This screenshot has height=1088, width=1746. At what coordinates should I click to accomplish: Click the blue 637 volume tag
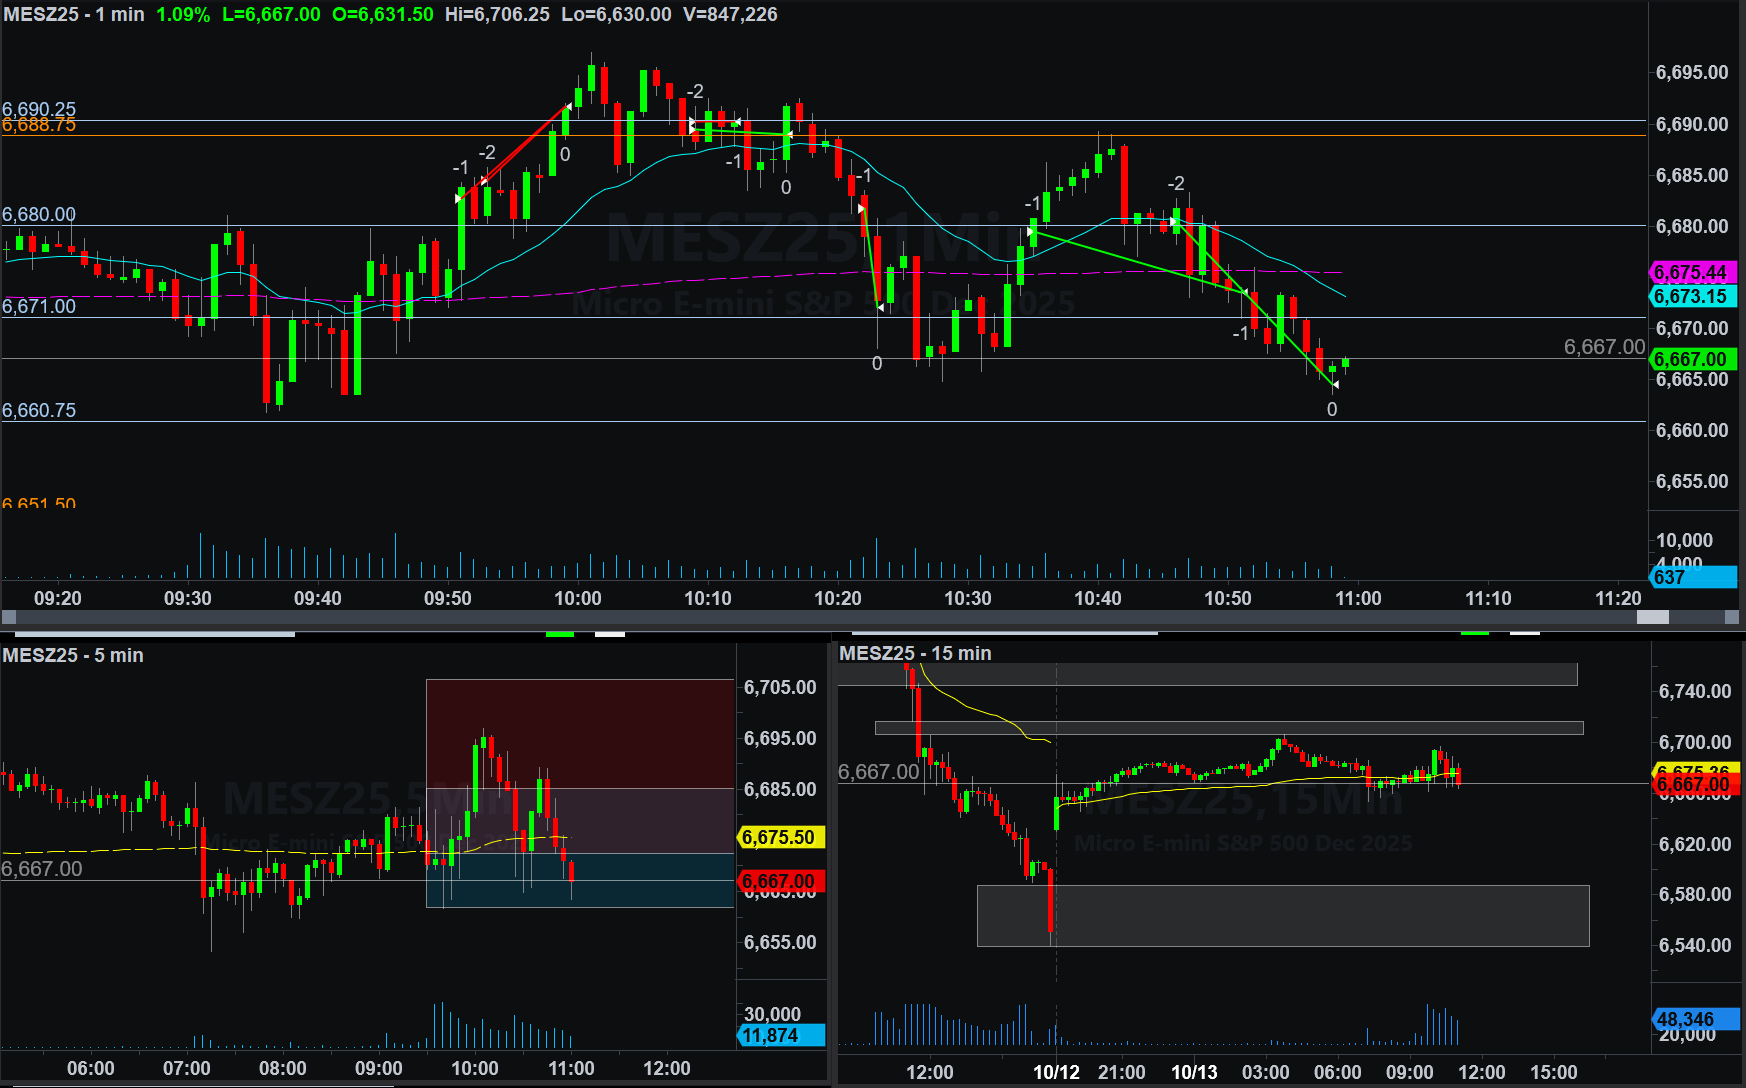(1690, 577)
